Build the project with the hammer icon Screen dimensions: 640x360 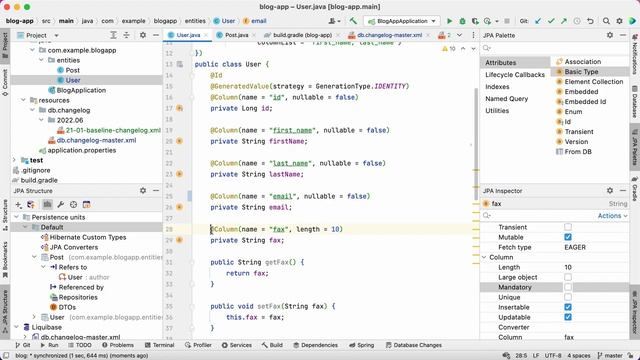[353, 21]
